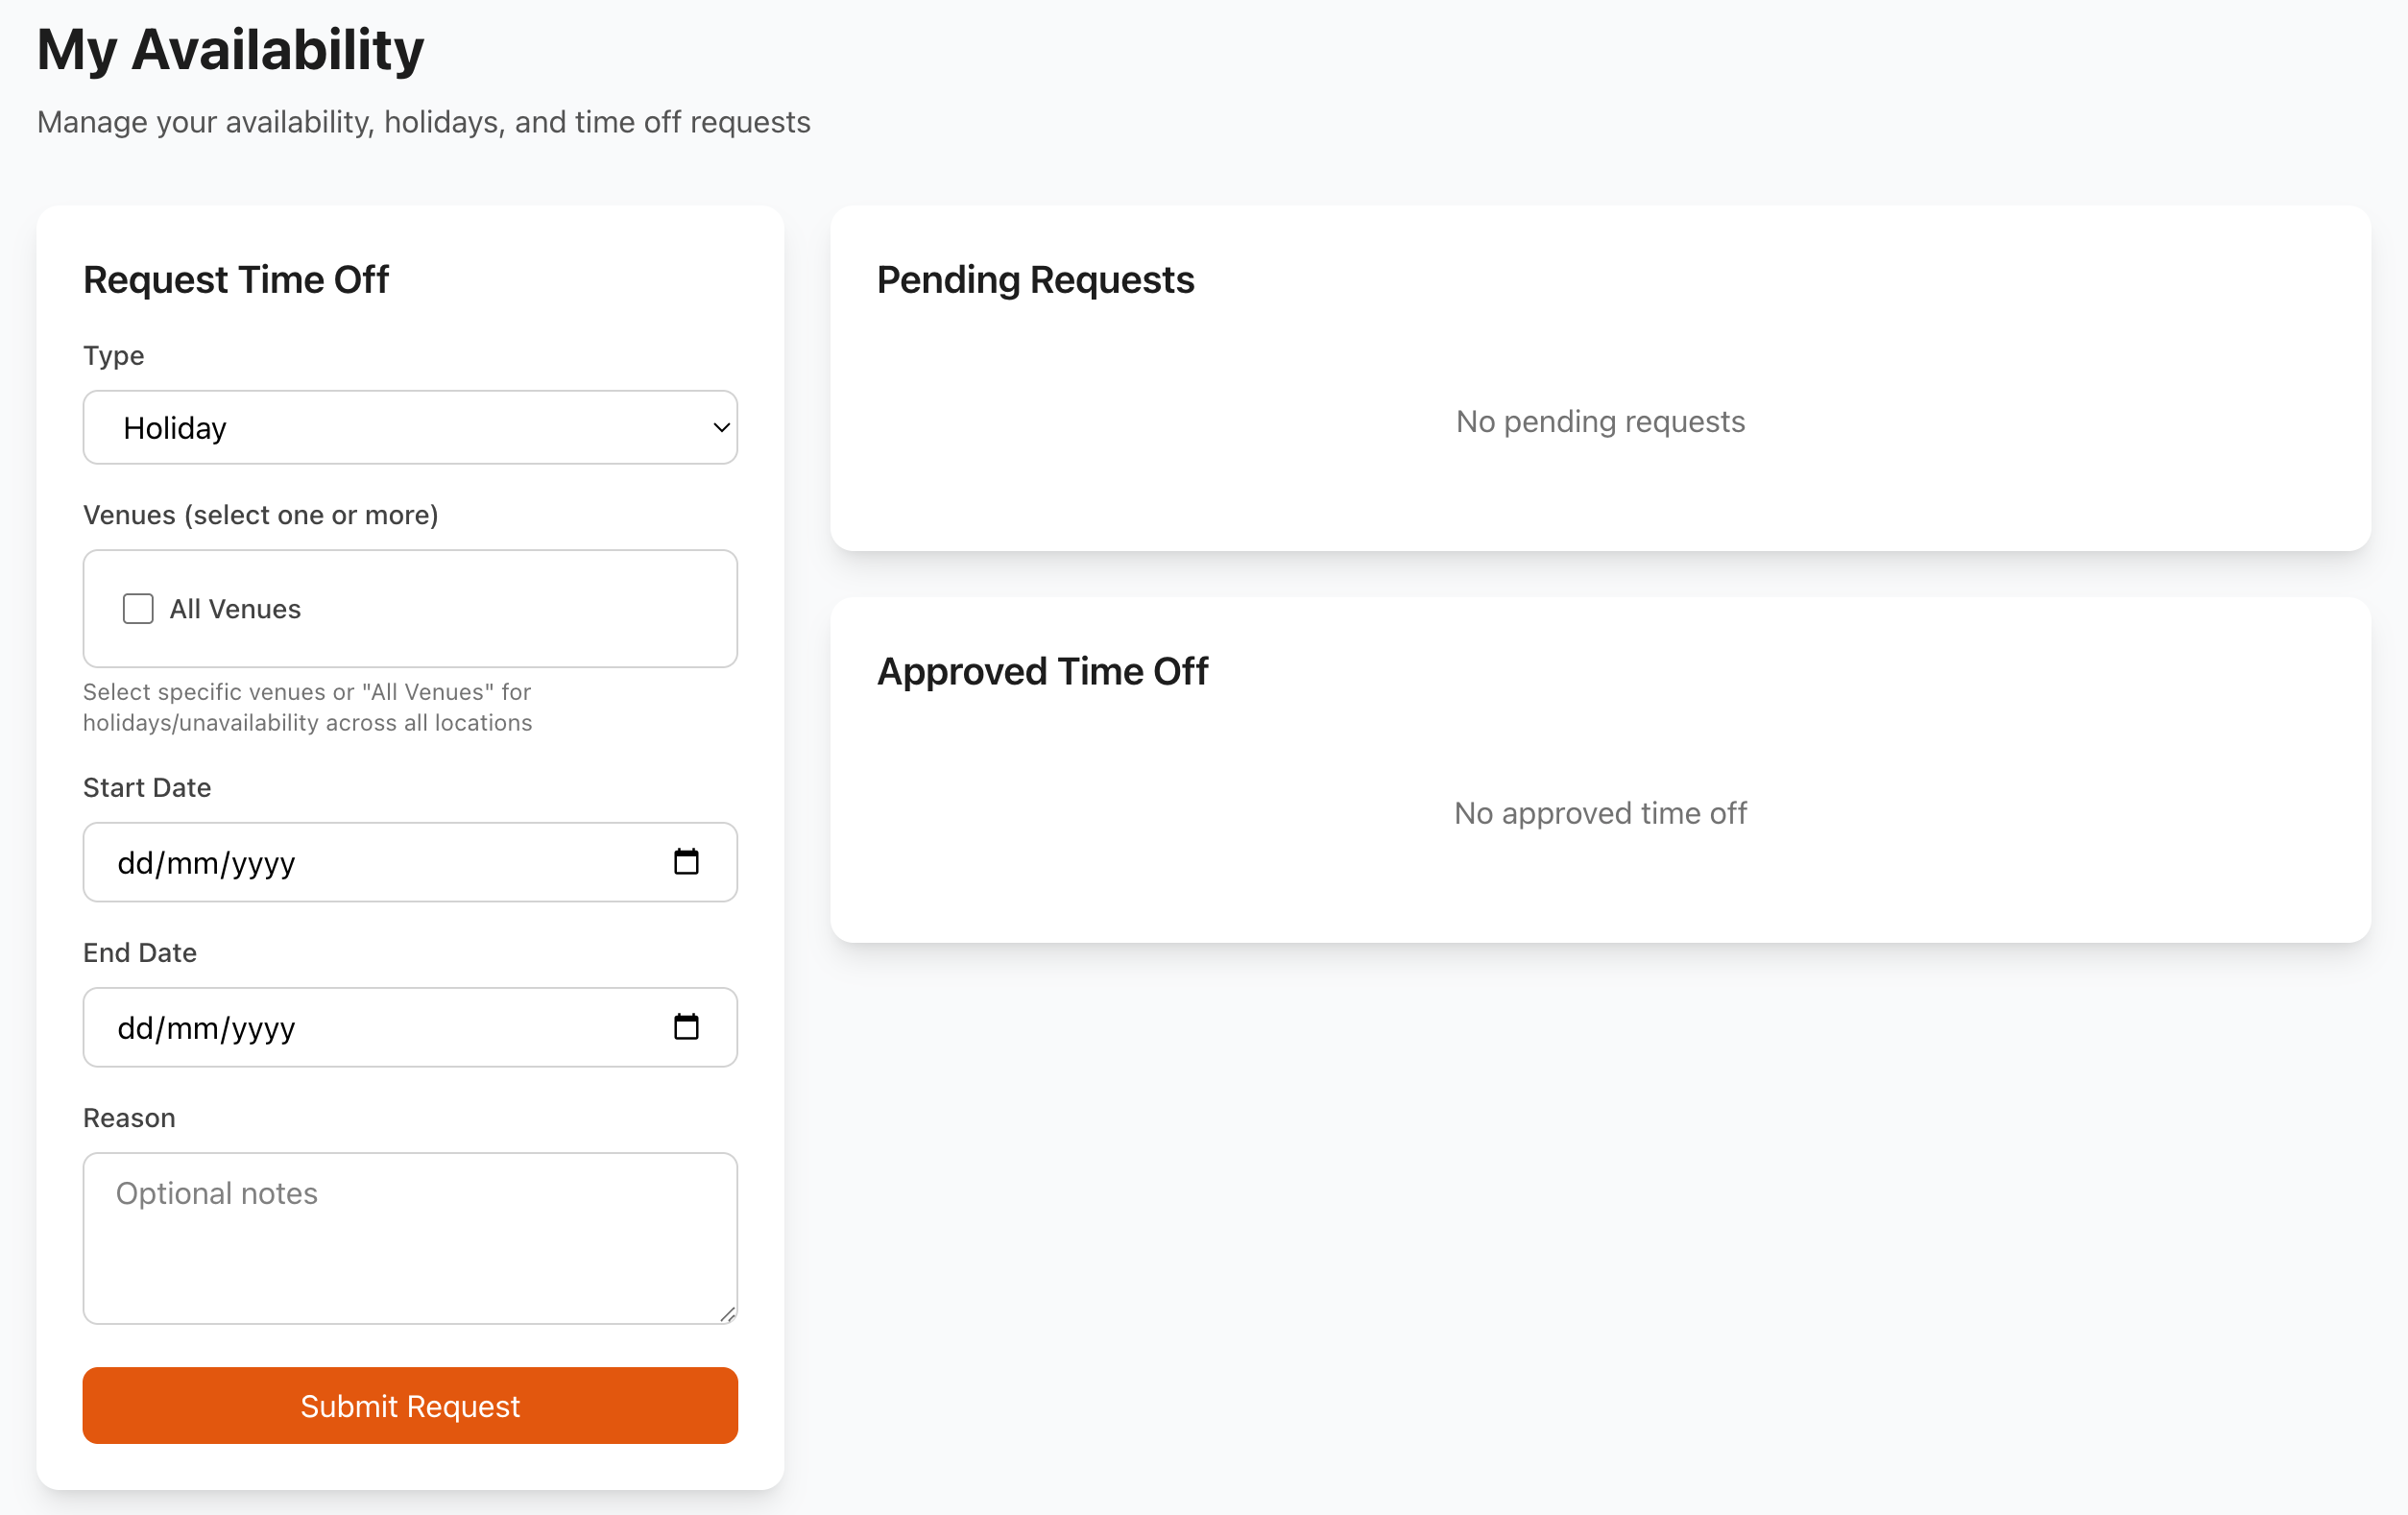Click the venues helper text below the checkbox

tap(307, 707)
